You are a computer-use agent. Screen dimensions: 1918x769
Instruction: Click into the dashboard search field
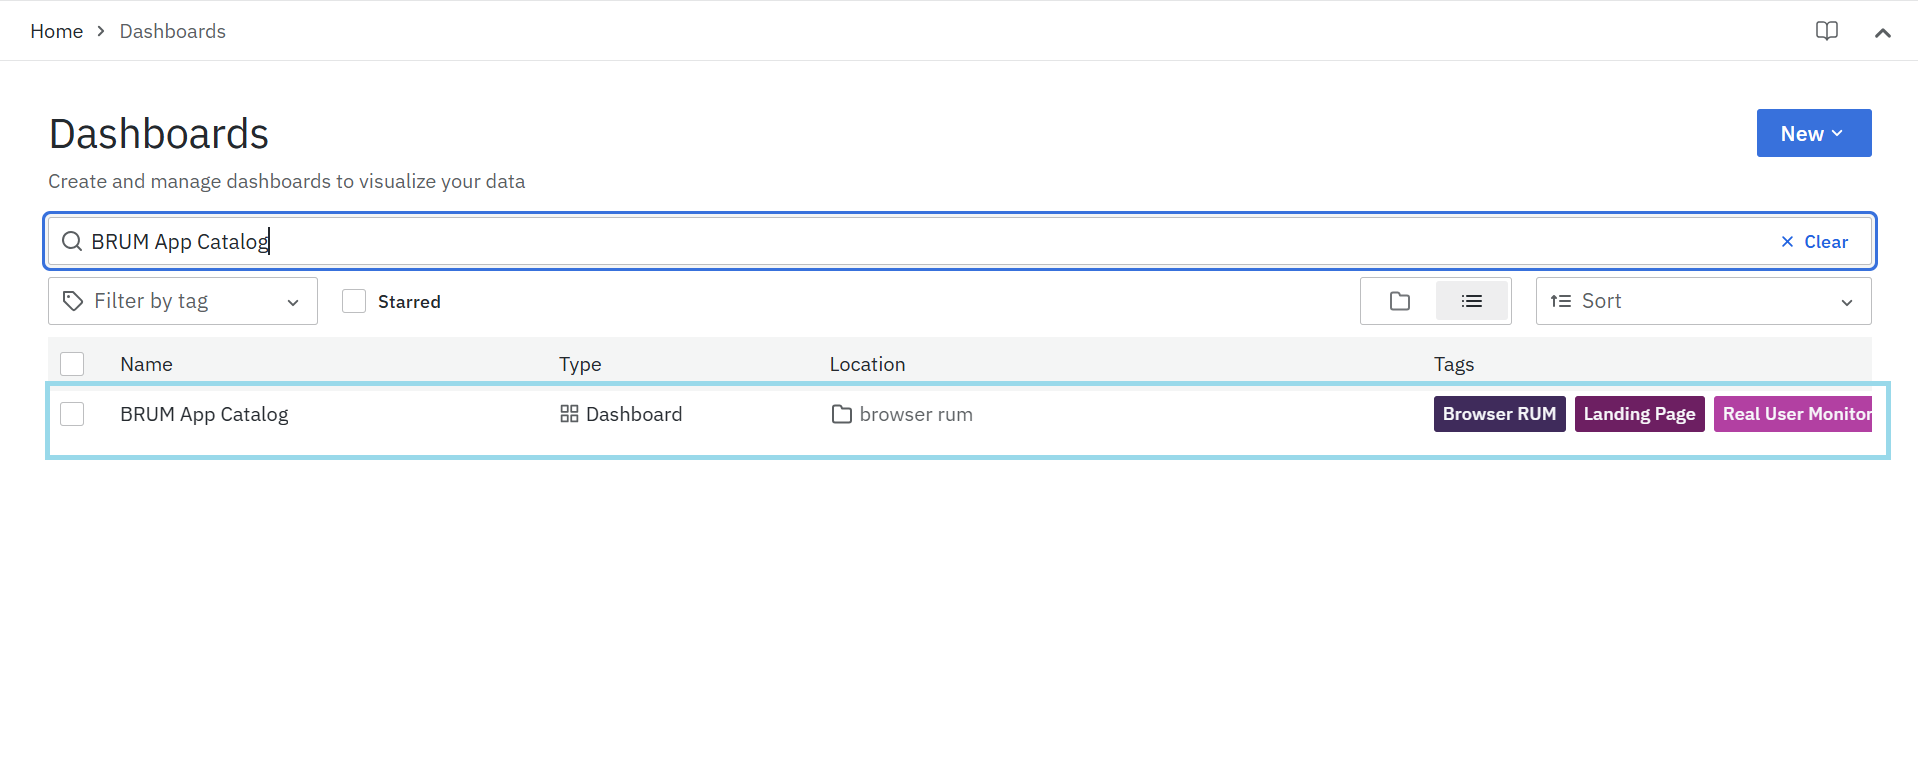900,242
